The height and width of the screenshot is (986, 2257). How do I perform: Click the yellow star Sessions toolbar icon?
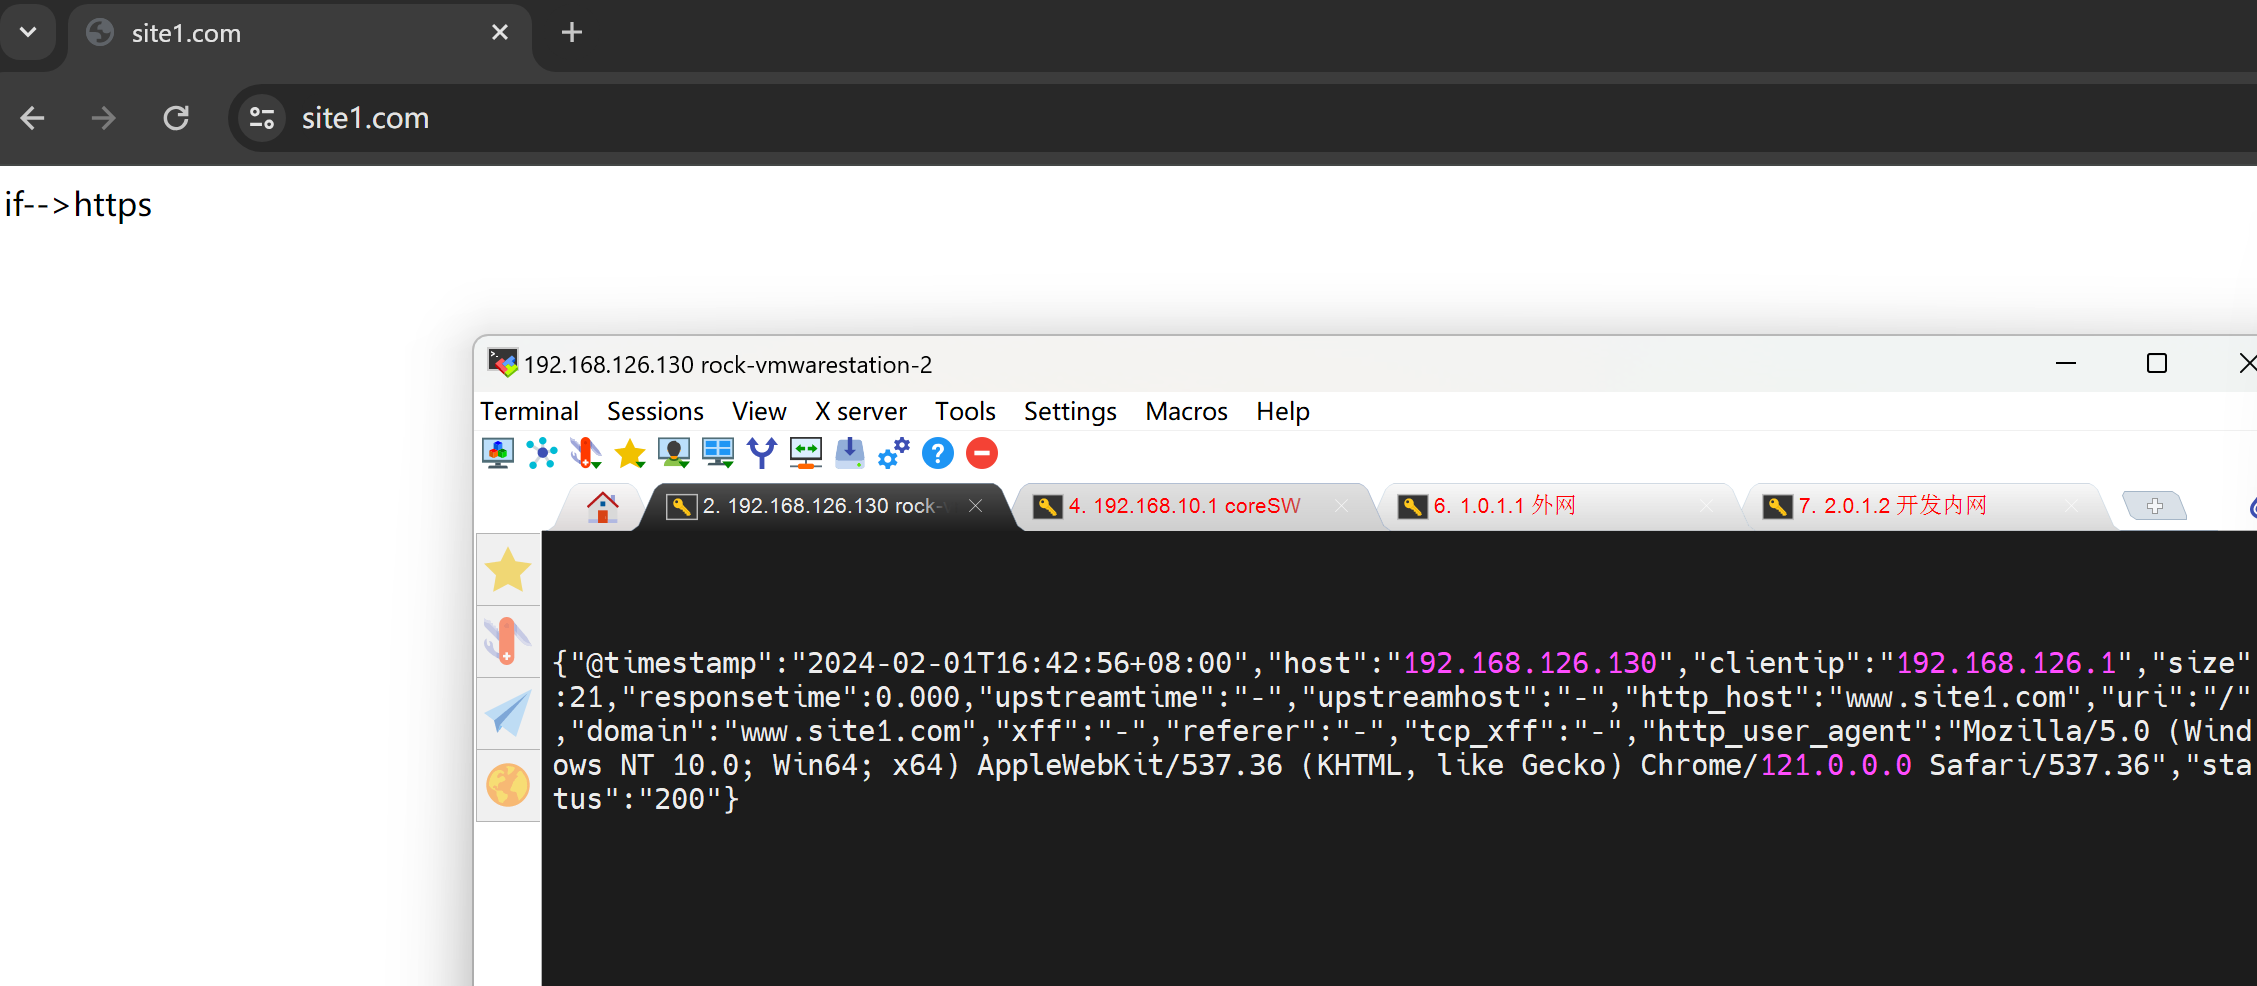[630, 454]
